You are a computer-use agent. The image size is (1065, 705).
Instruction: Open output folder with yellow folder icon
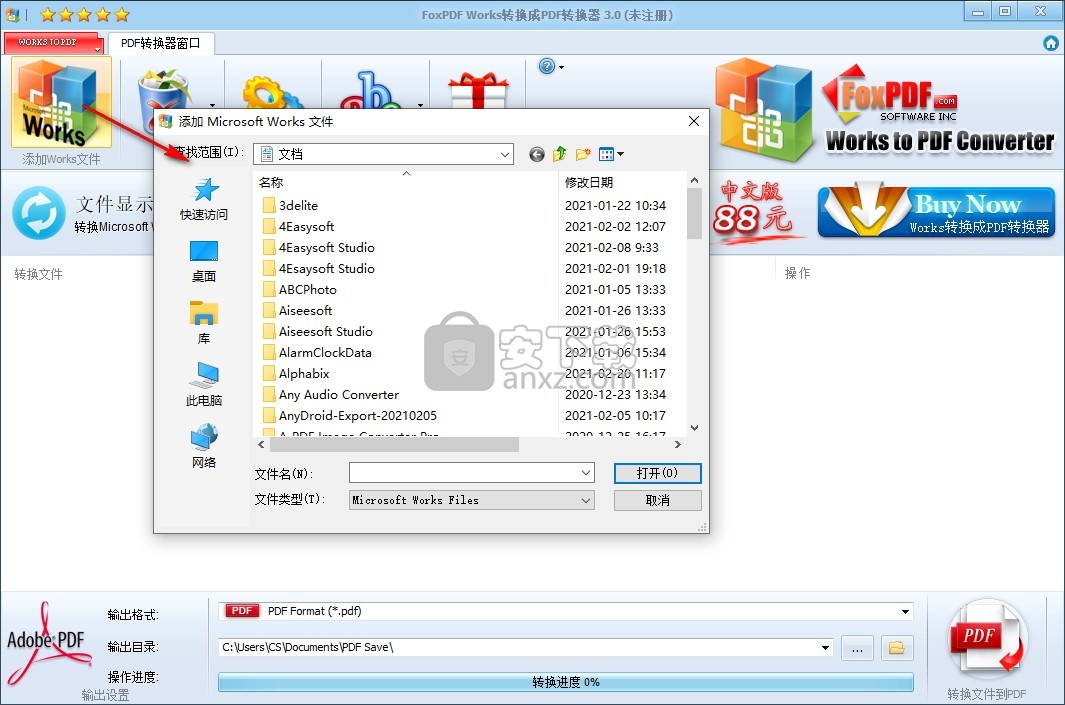click(897, 648)
